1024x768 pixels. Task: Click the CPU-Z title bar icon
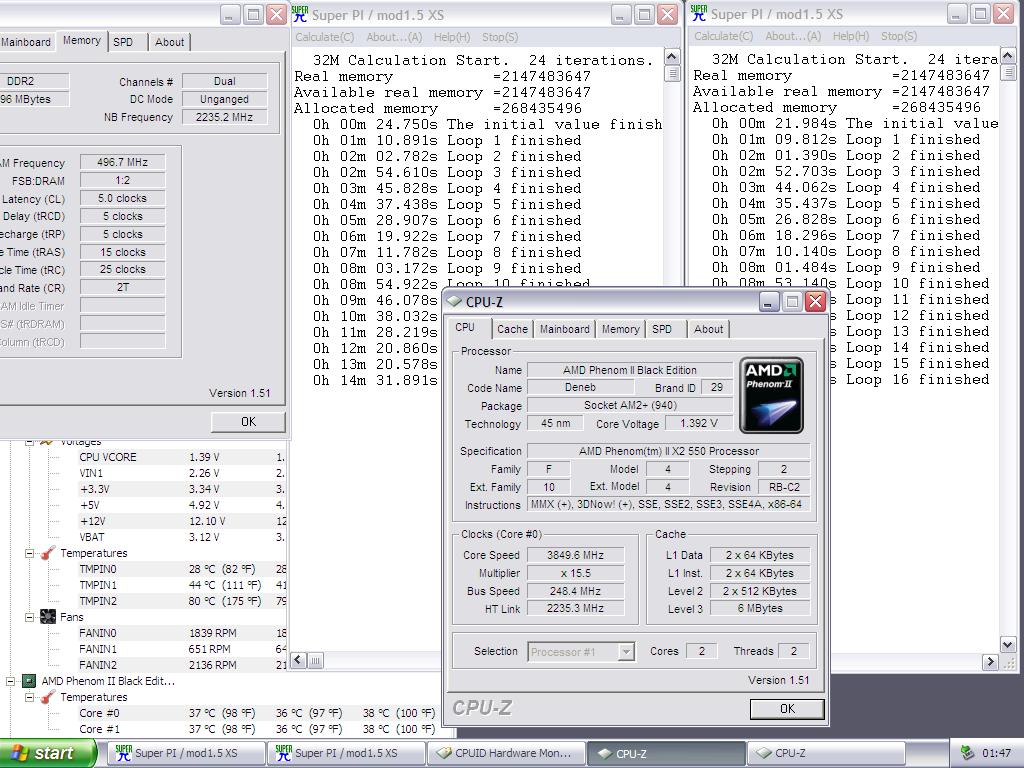[455, 302]
